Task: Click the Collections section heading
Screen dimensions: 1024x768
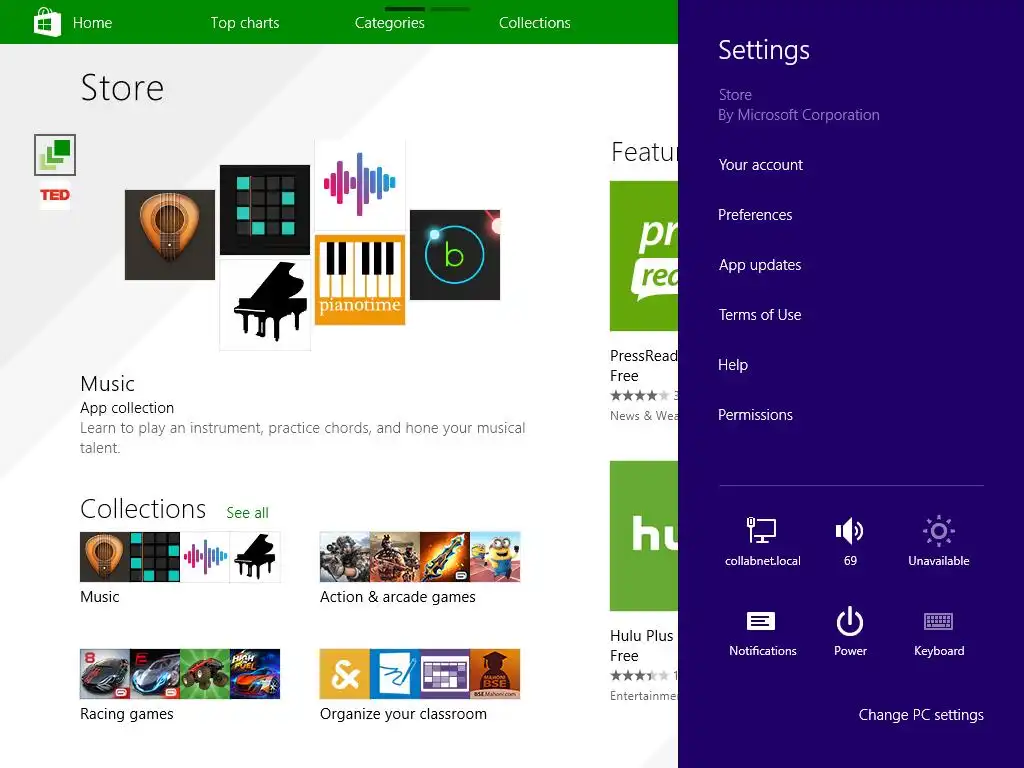Action: point(143,509)
